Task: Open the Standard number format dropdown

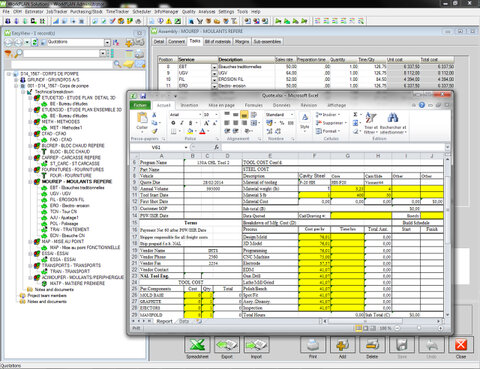Action: coord(292,115)
